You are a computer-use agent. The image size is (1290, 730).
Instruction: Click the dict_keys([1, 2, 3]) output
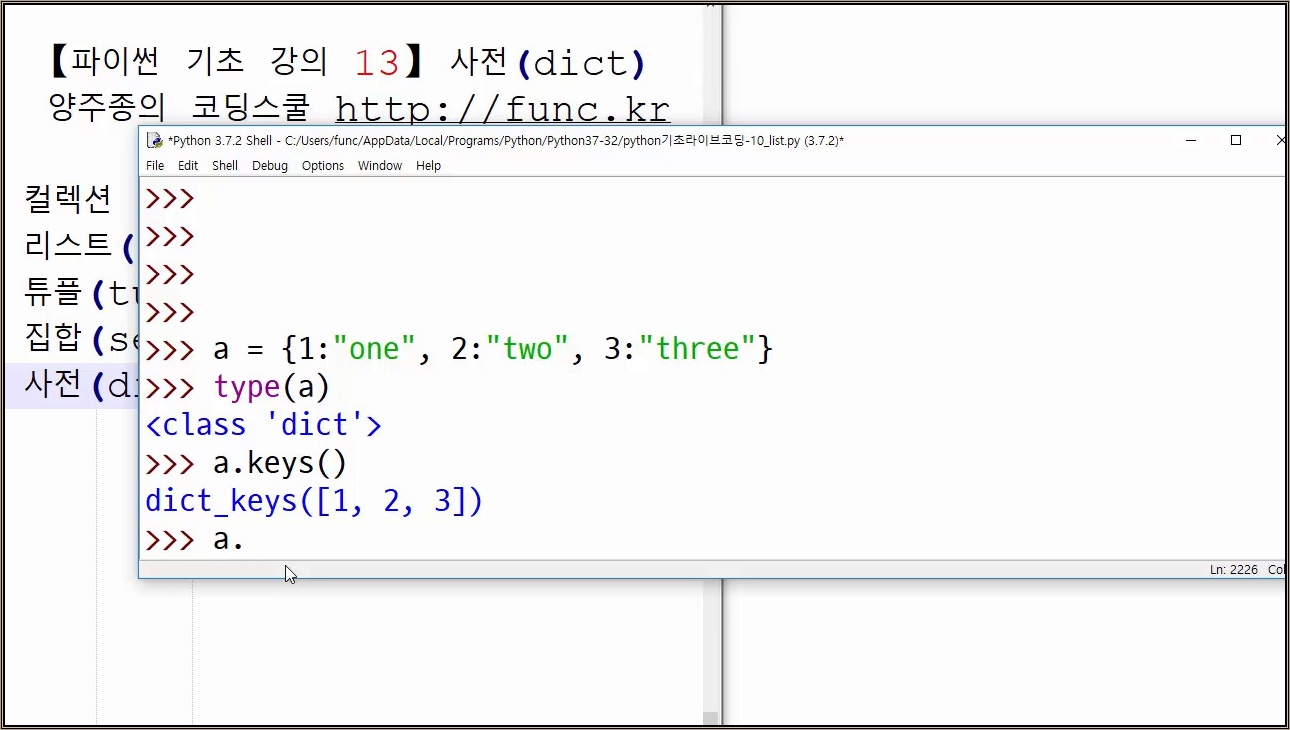(314, 501)
